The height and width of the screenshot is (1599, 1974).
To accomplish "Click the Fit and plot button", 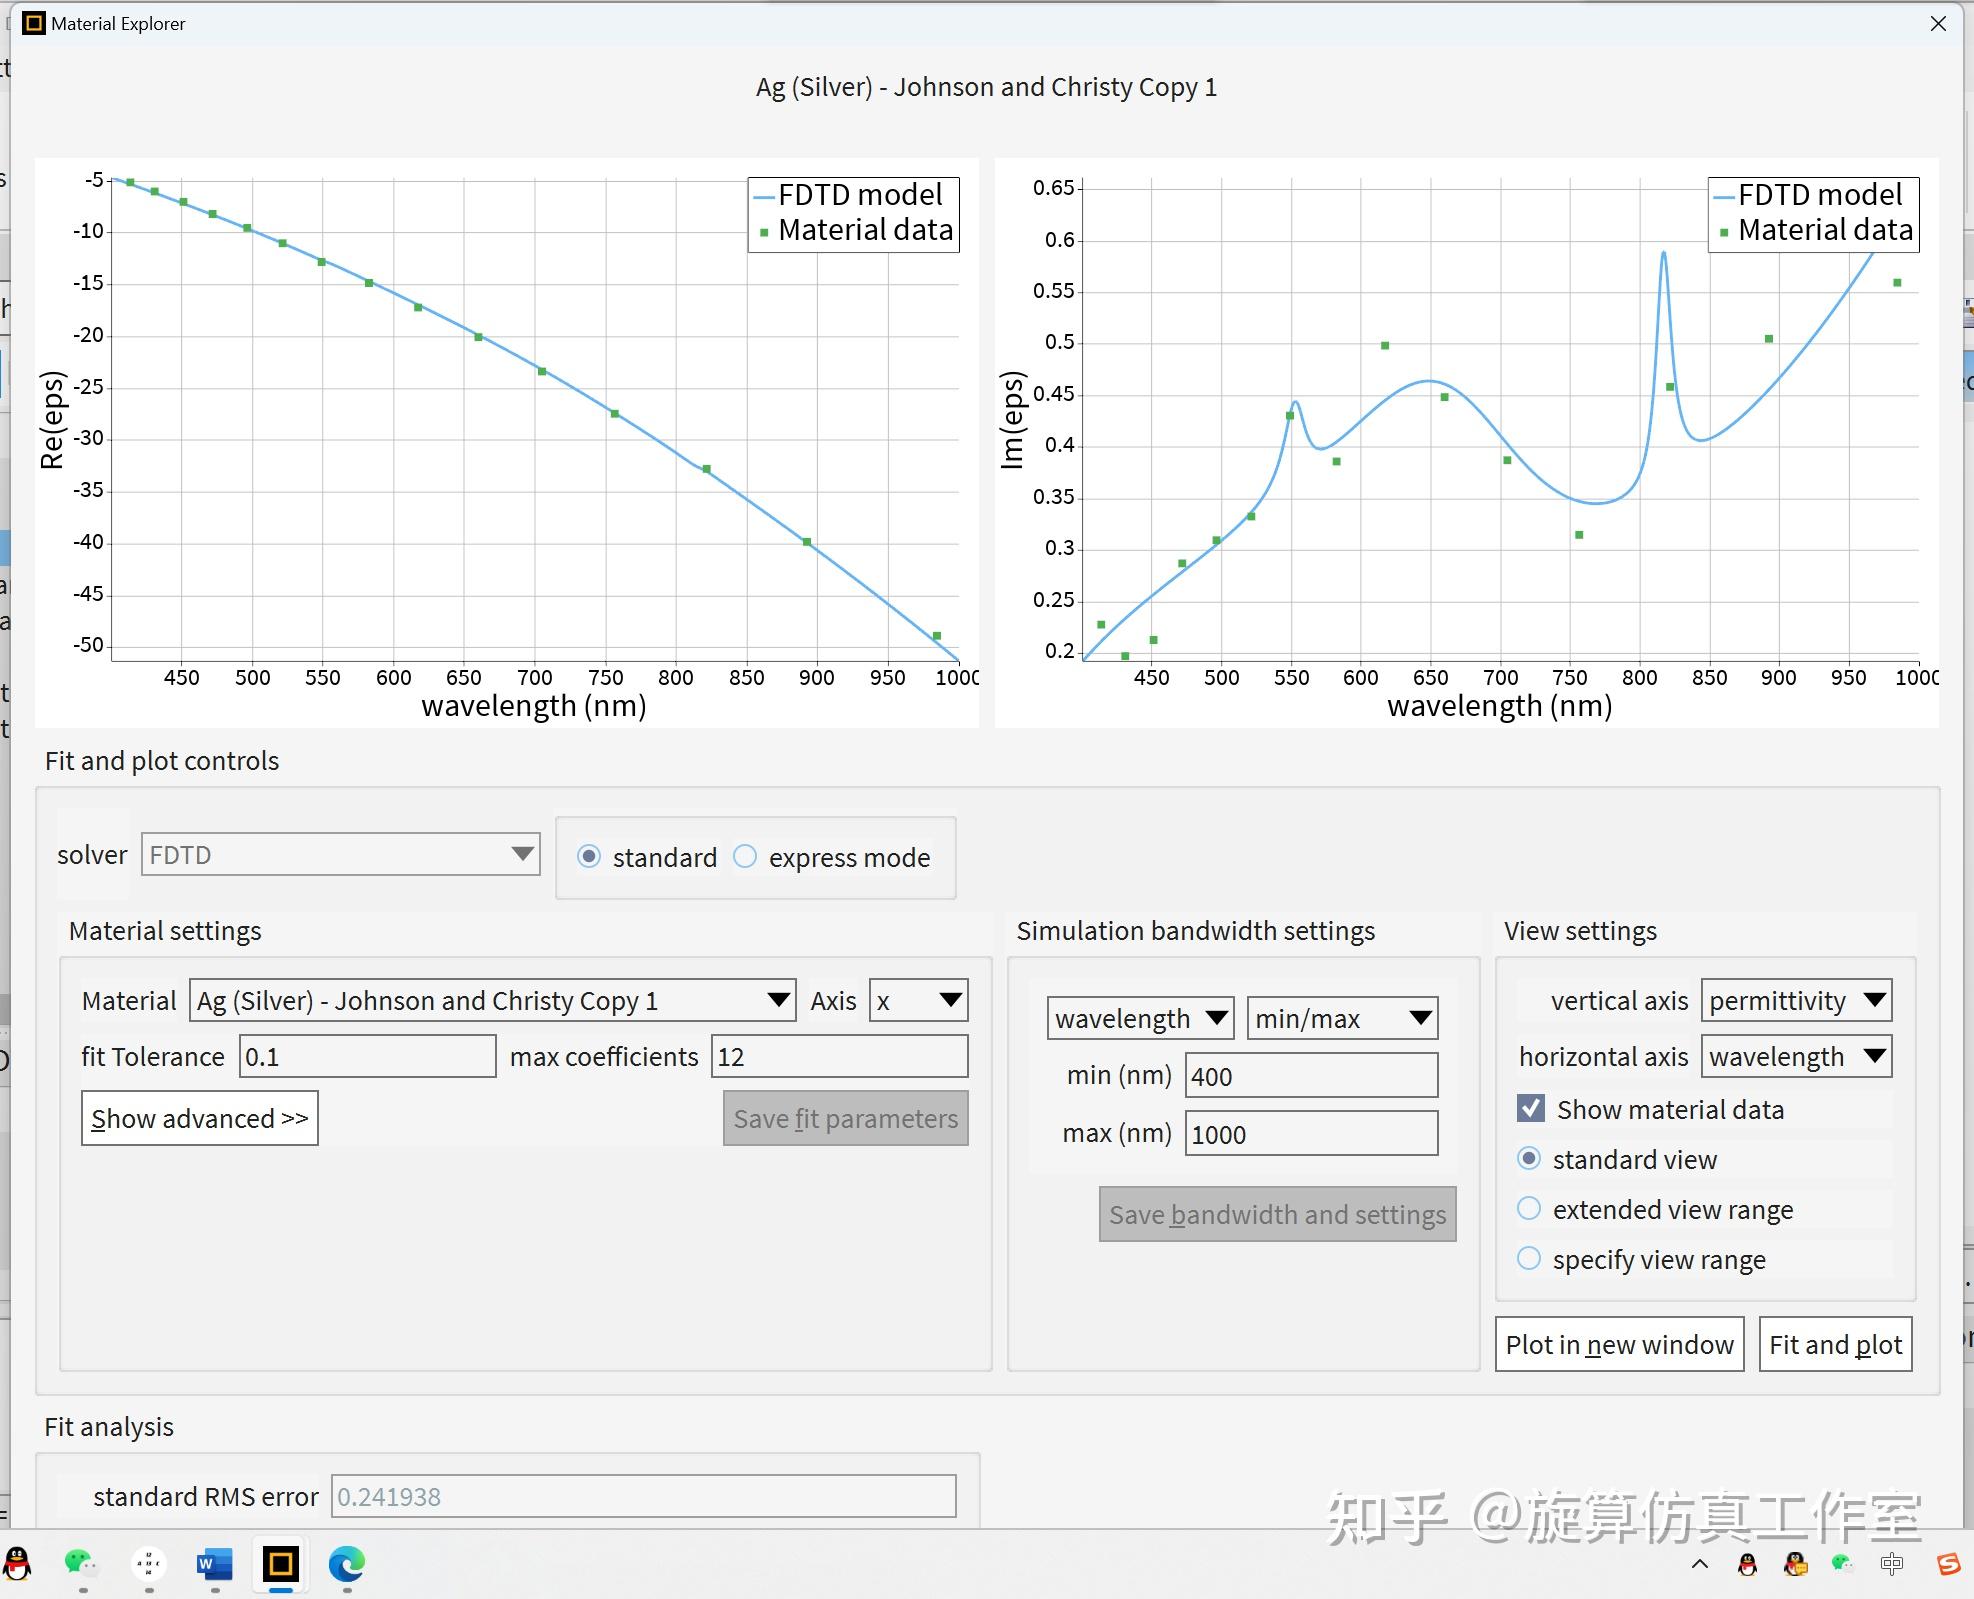I will [x=1835, y=1344].
